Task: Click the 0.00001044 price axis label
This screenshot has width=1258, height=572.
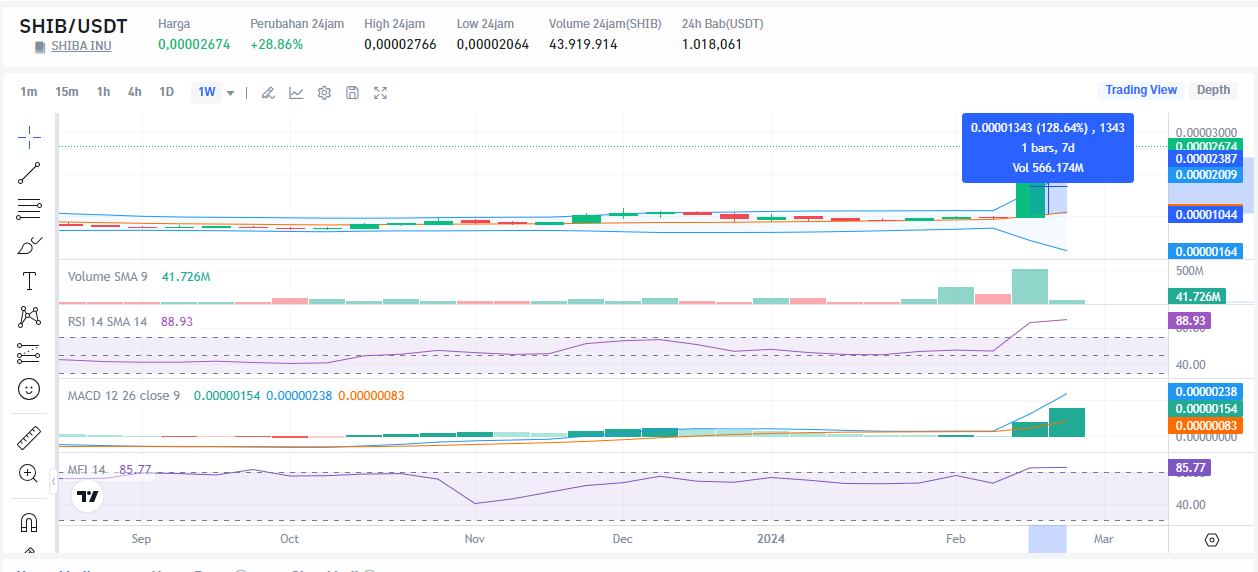Action: pos(1206,215)
